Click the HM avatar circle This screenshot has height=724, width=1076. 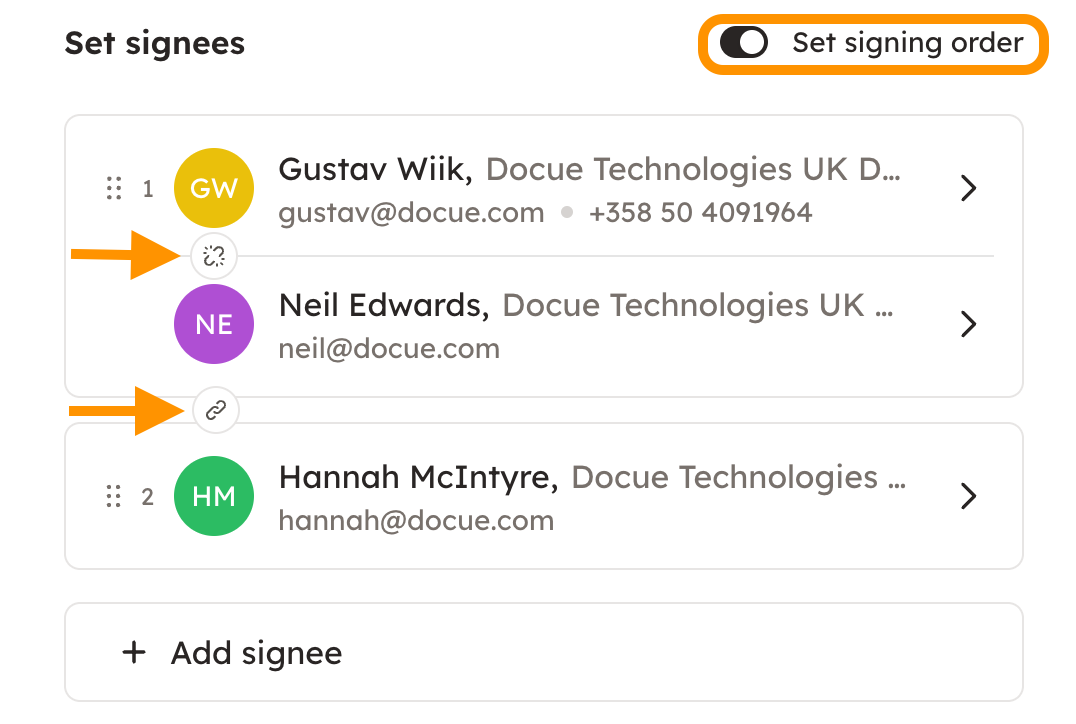[x=214, y=496]
